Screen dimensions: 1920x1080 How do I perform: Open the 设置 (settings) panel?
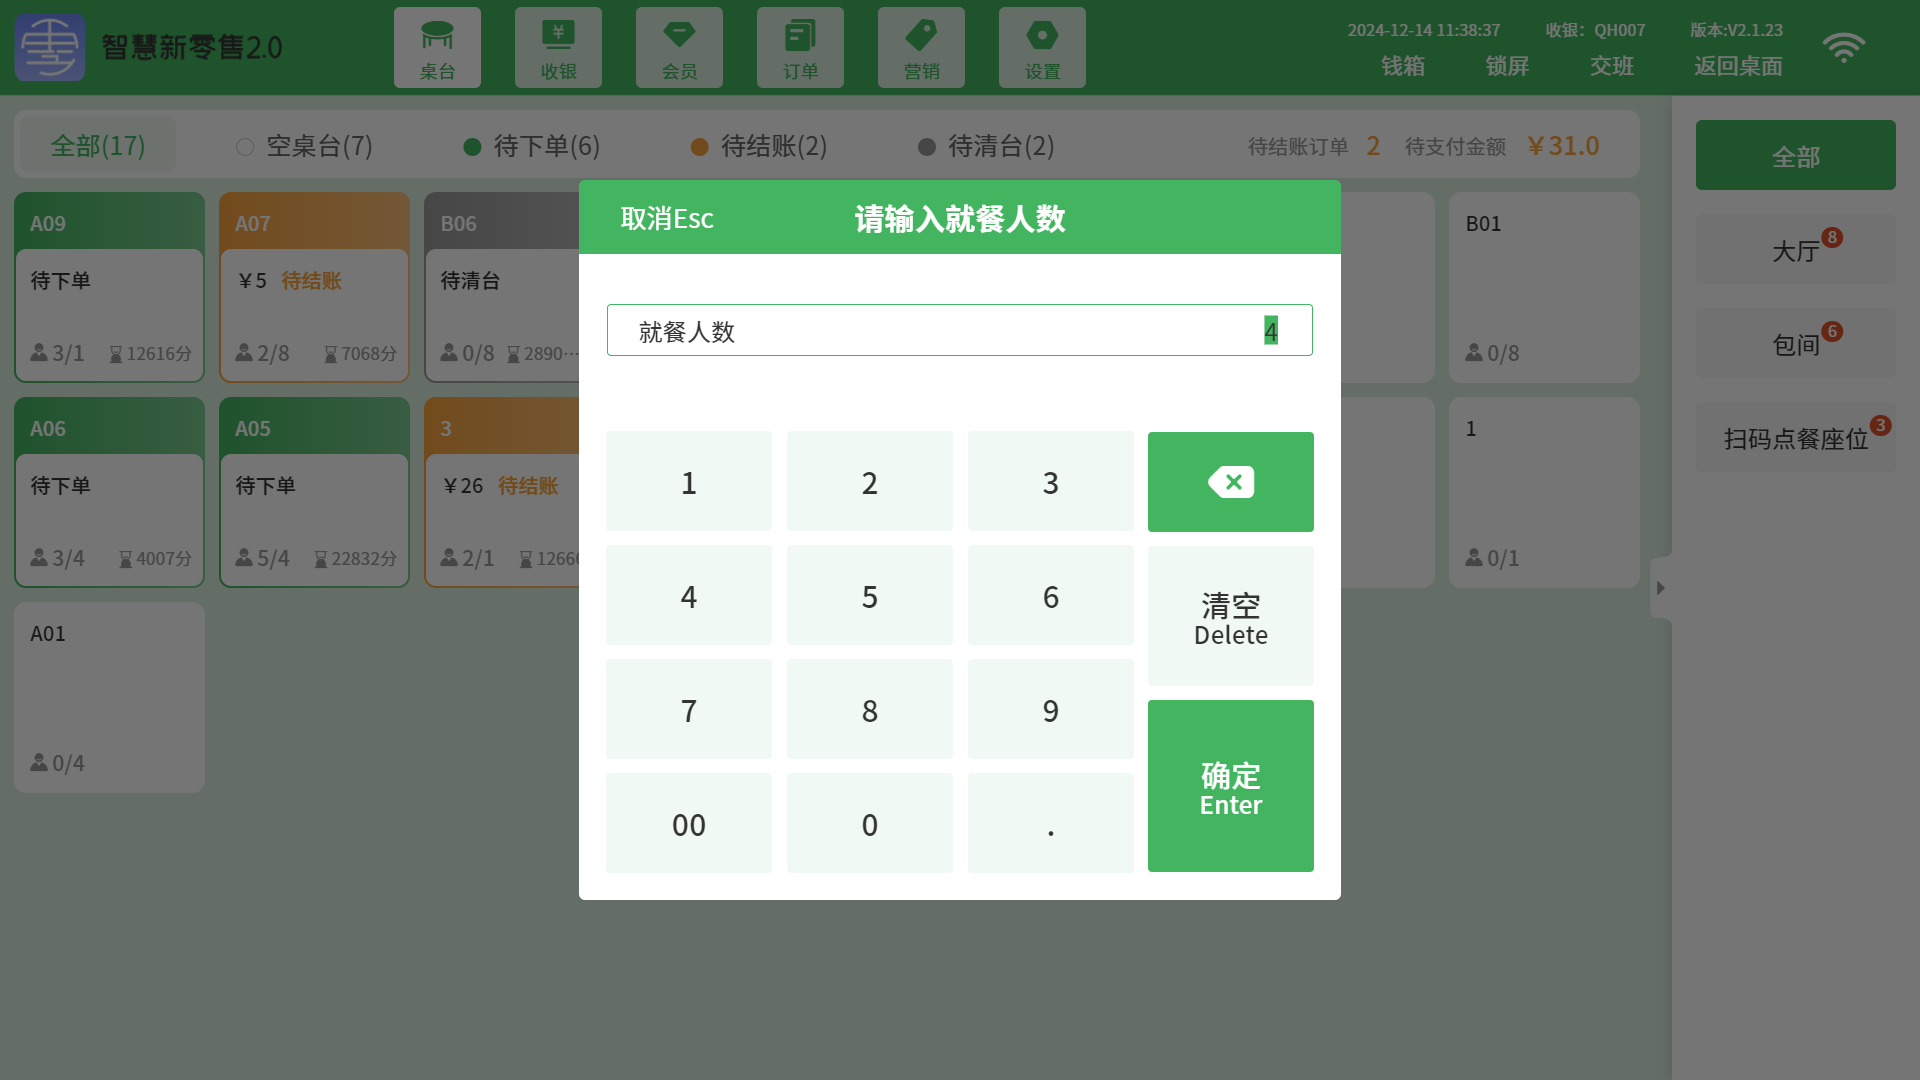coord(1042,47)
